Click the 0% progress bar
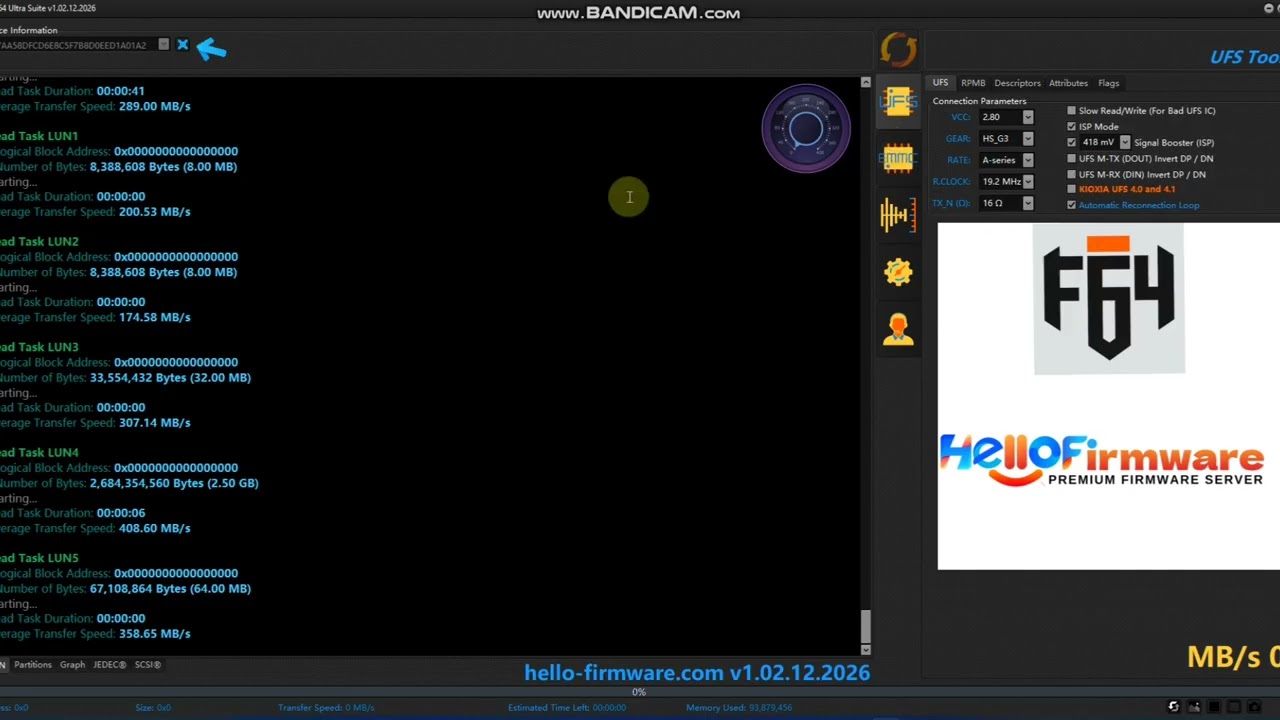 pos(639,692)
